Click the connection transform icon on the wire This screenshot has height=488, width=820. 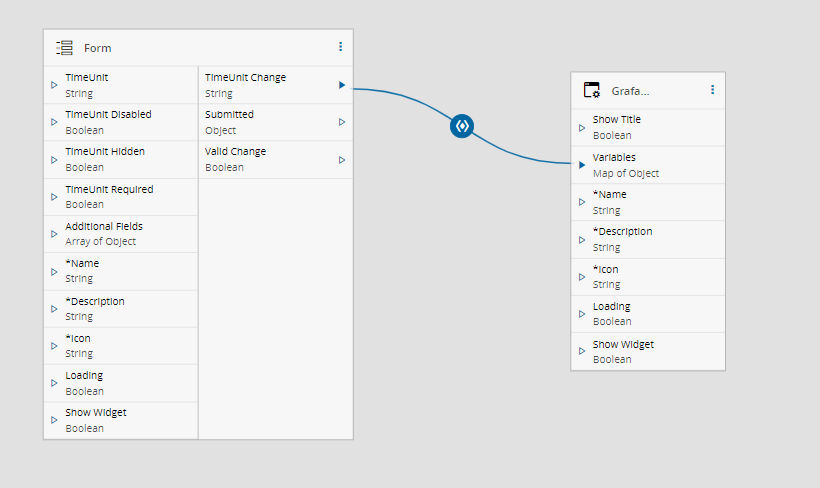(461, 126)
